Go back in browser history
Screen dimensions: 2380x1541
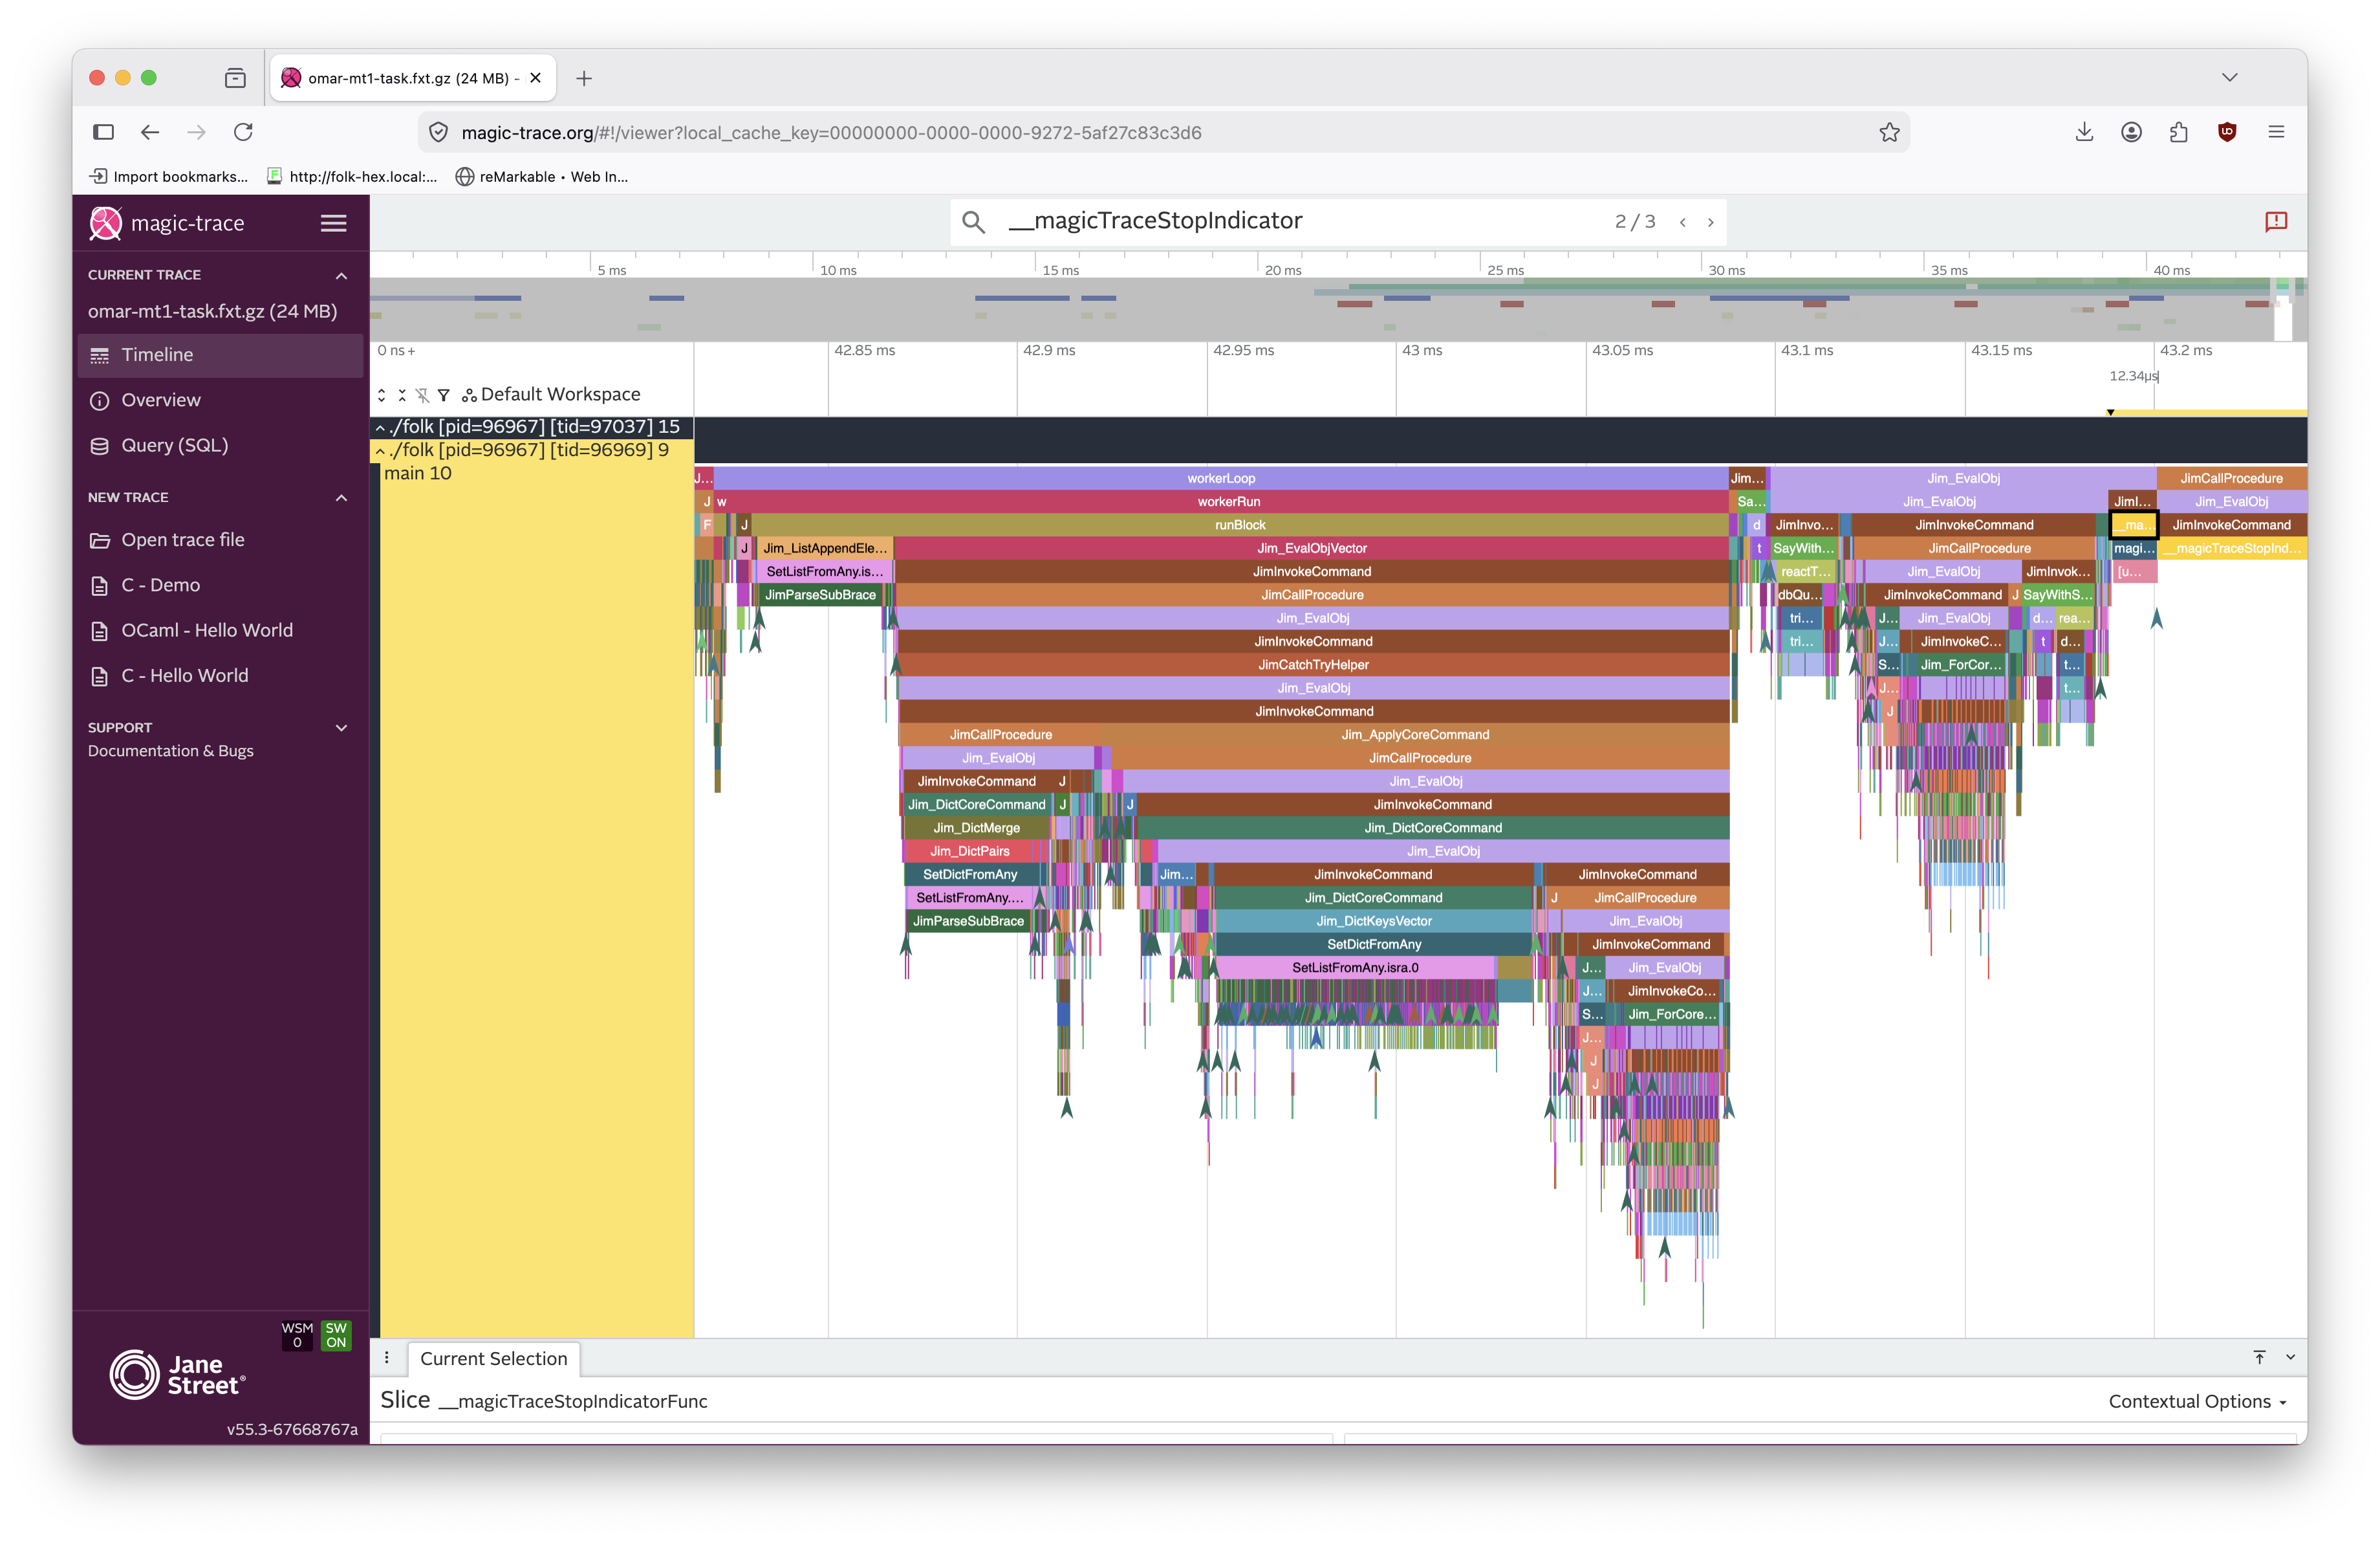(x=150, y=132)
